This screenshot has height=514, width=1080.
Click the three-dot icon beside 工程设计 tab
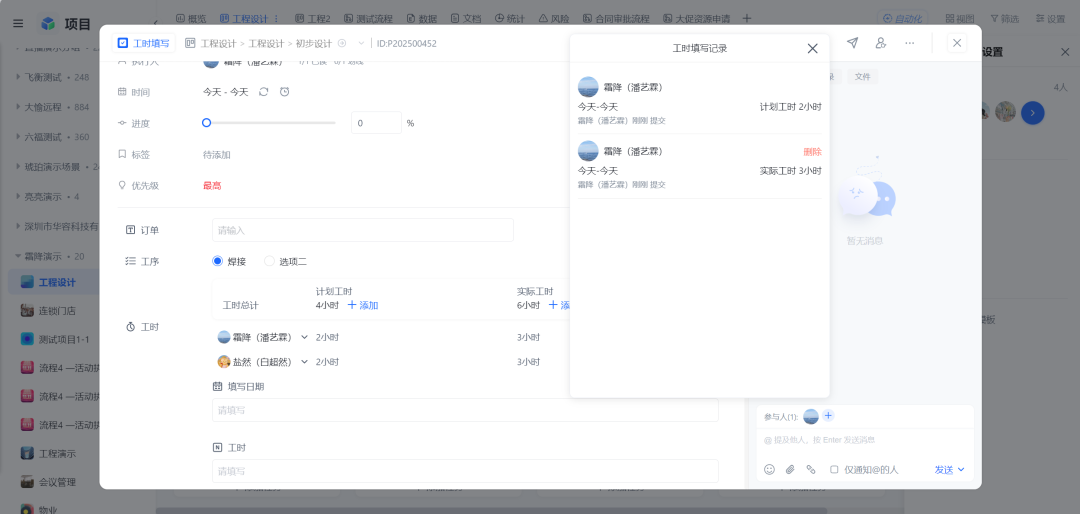276,19
